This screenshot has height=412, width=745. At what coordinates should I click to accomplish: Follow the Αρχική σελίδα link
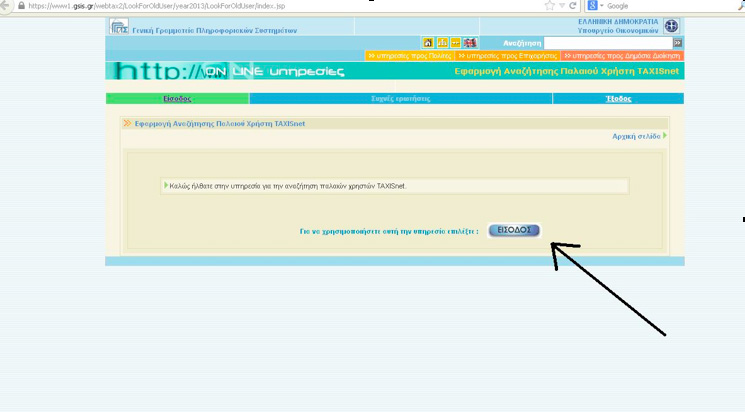tap(636, 136)
